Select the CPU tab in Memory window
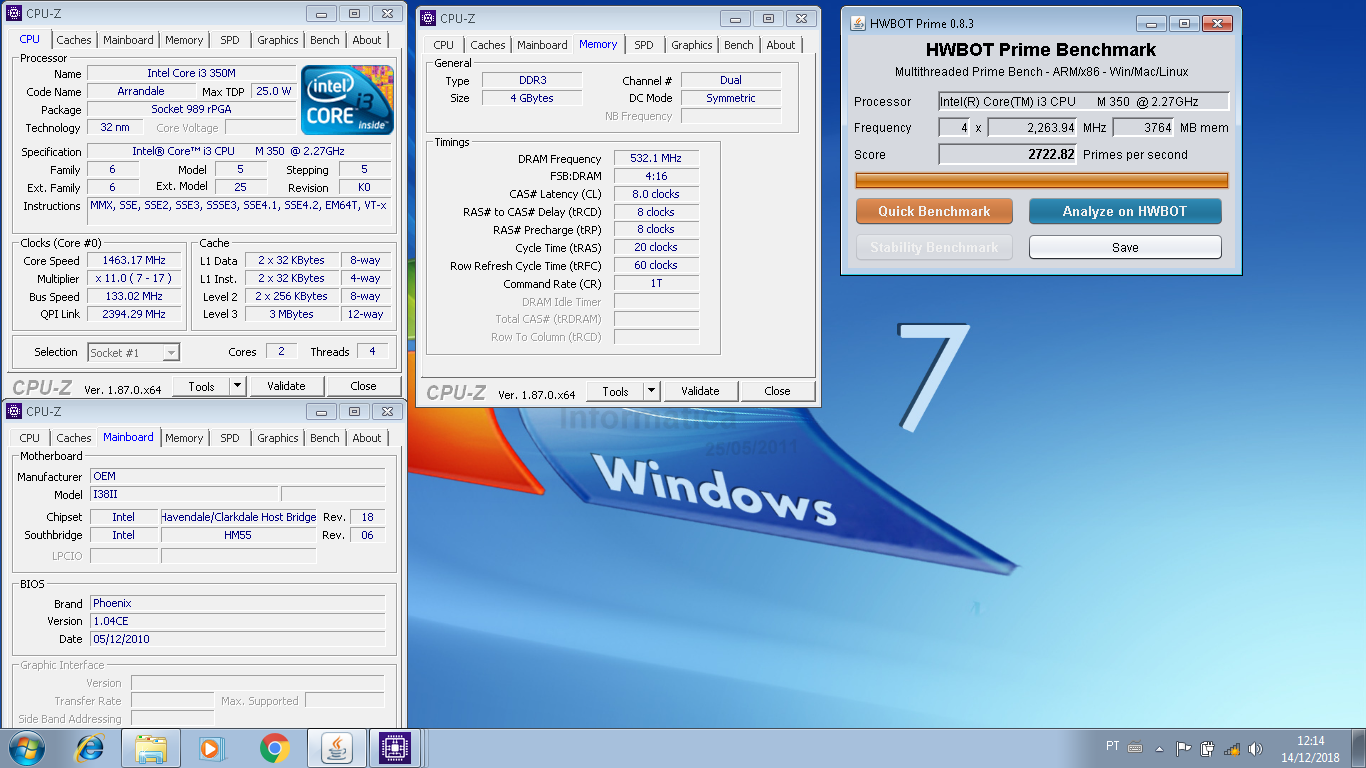The image size is (1366, 768). pos(444,45)
